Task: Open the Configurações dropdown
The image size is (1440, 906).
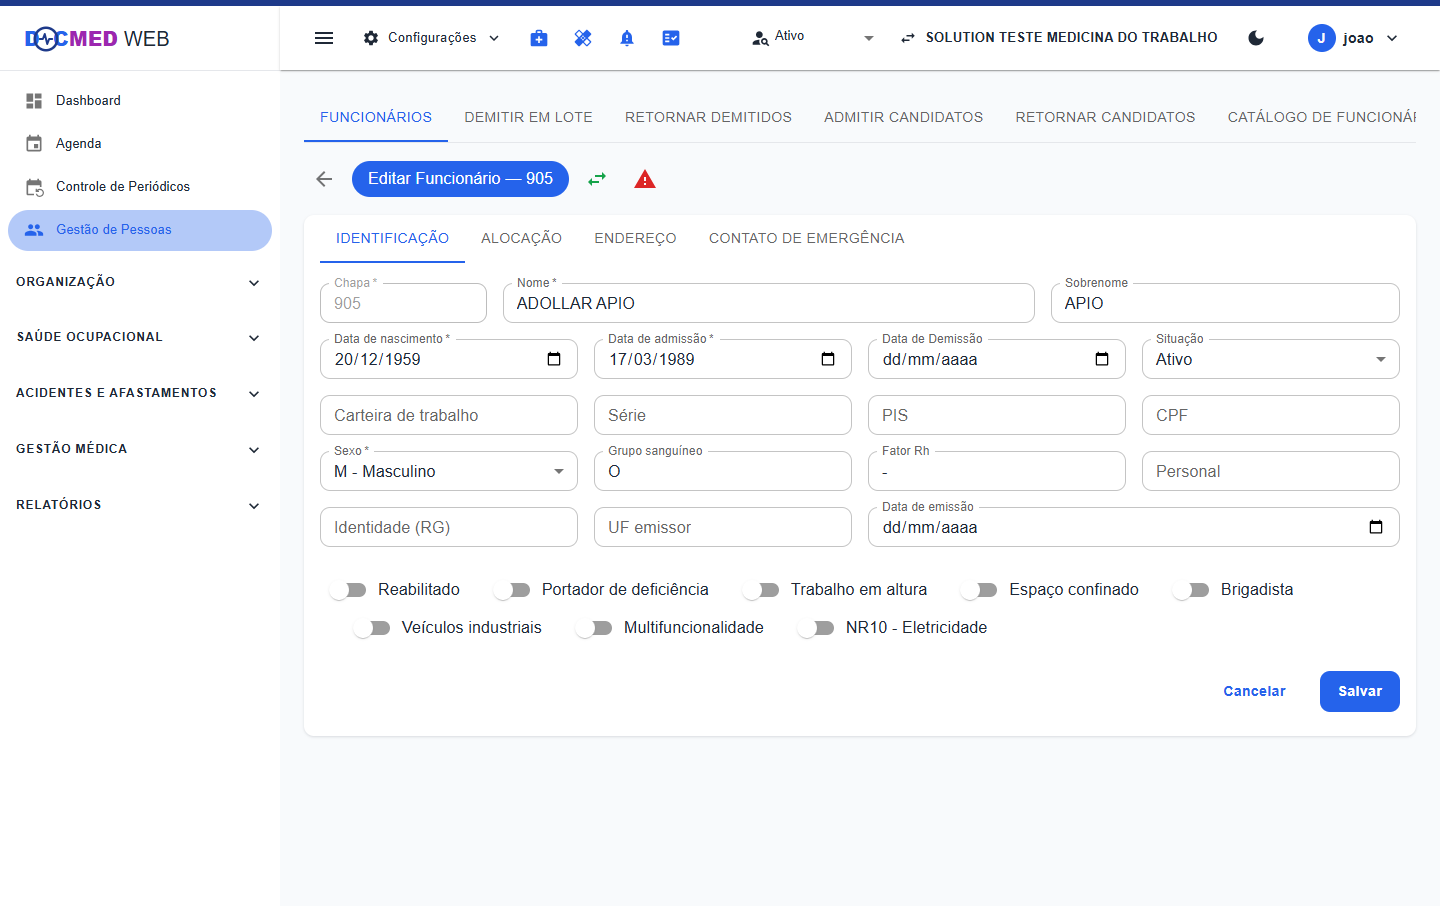Action: click(x=432, y=38)
